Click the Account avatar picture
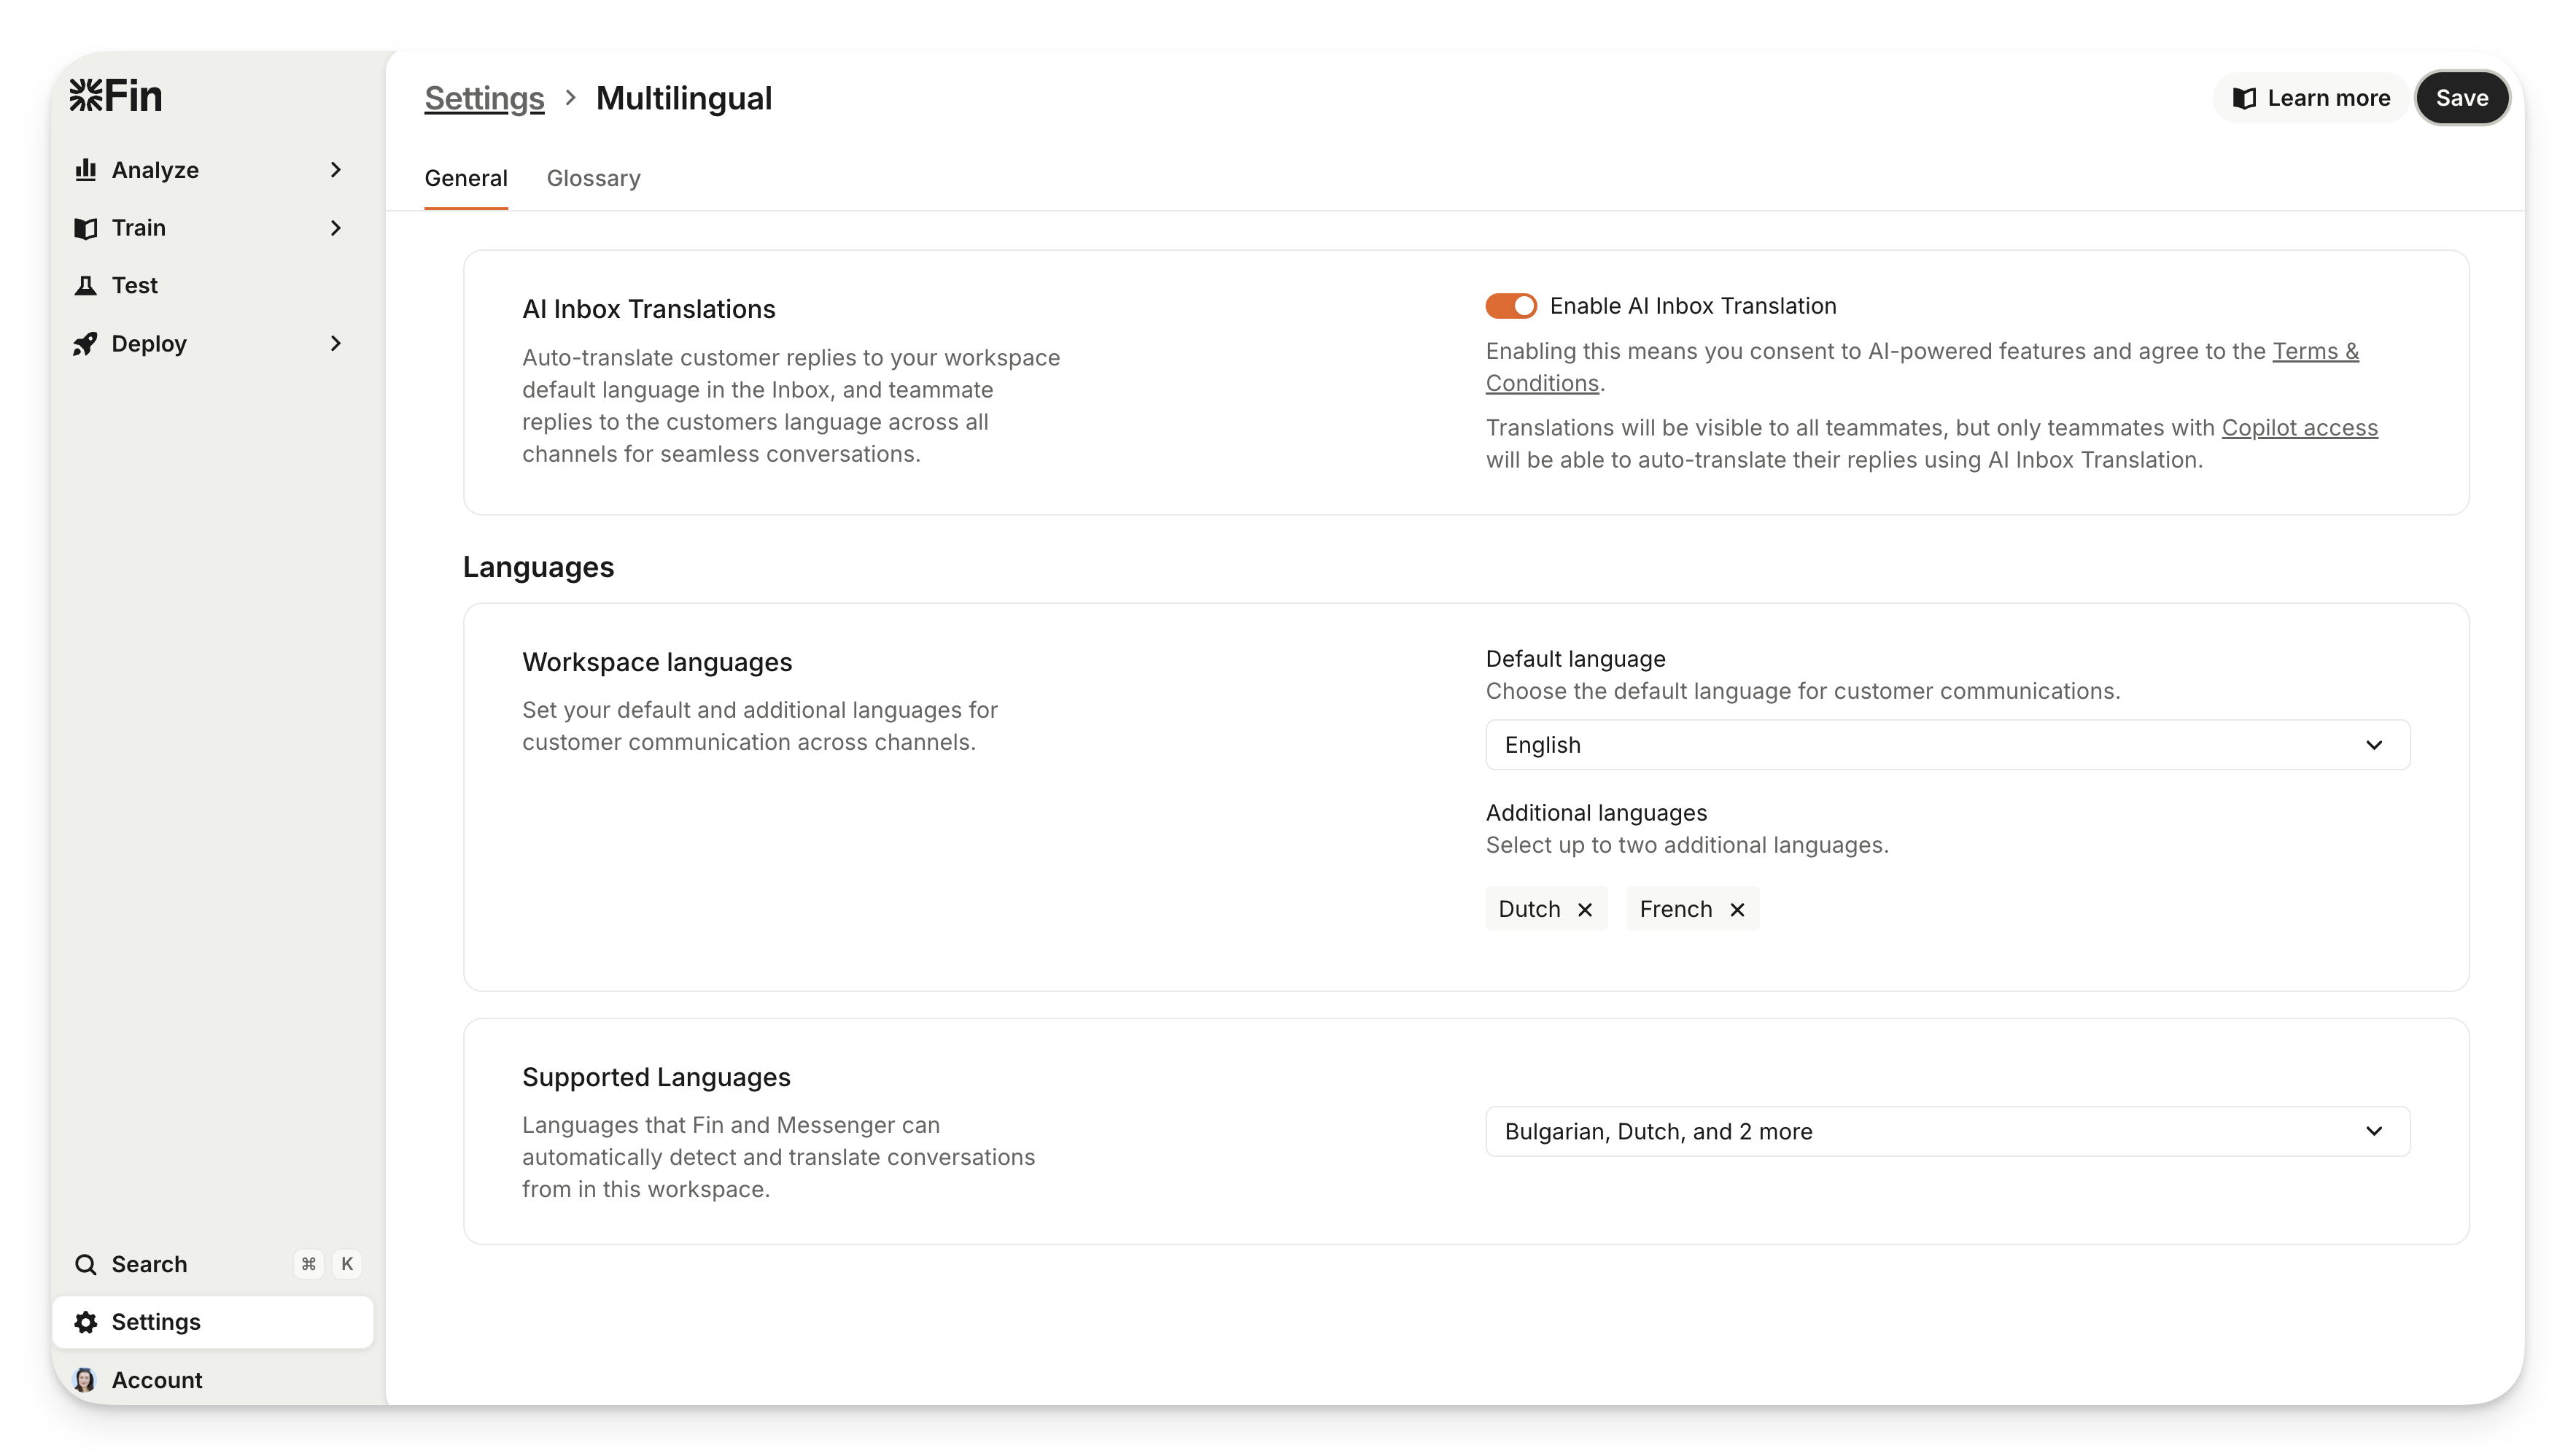Screen dimensions: 2576x1456 tap(86, 1380)
